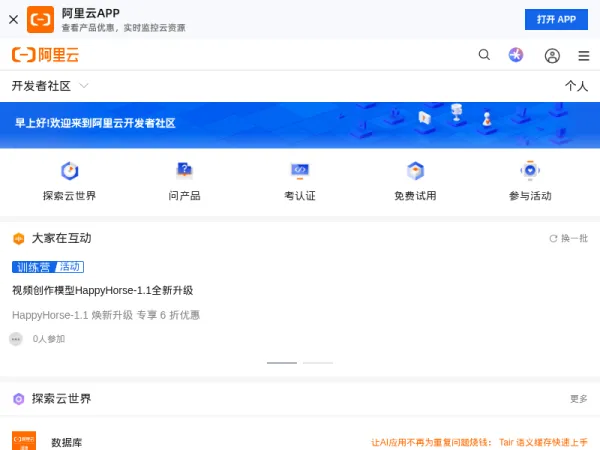The width and height of the screenshot is (600, 450).
Task: Click the gray participants avatar icon
Action: click(16, 339)
